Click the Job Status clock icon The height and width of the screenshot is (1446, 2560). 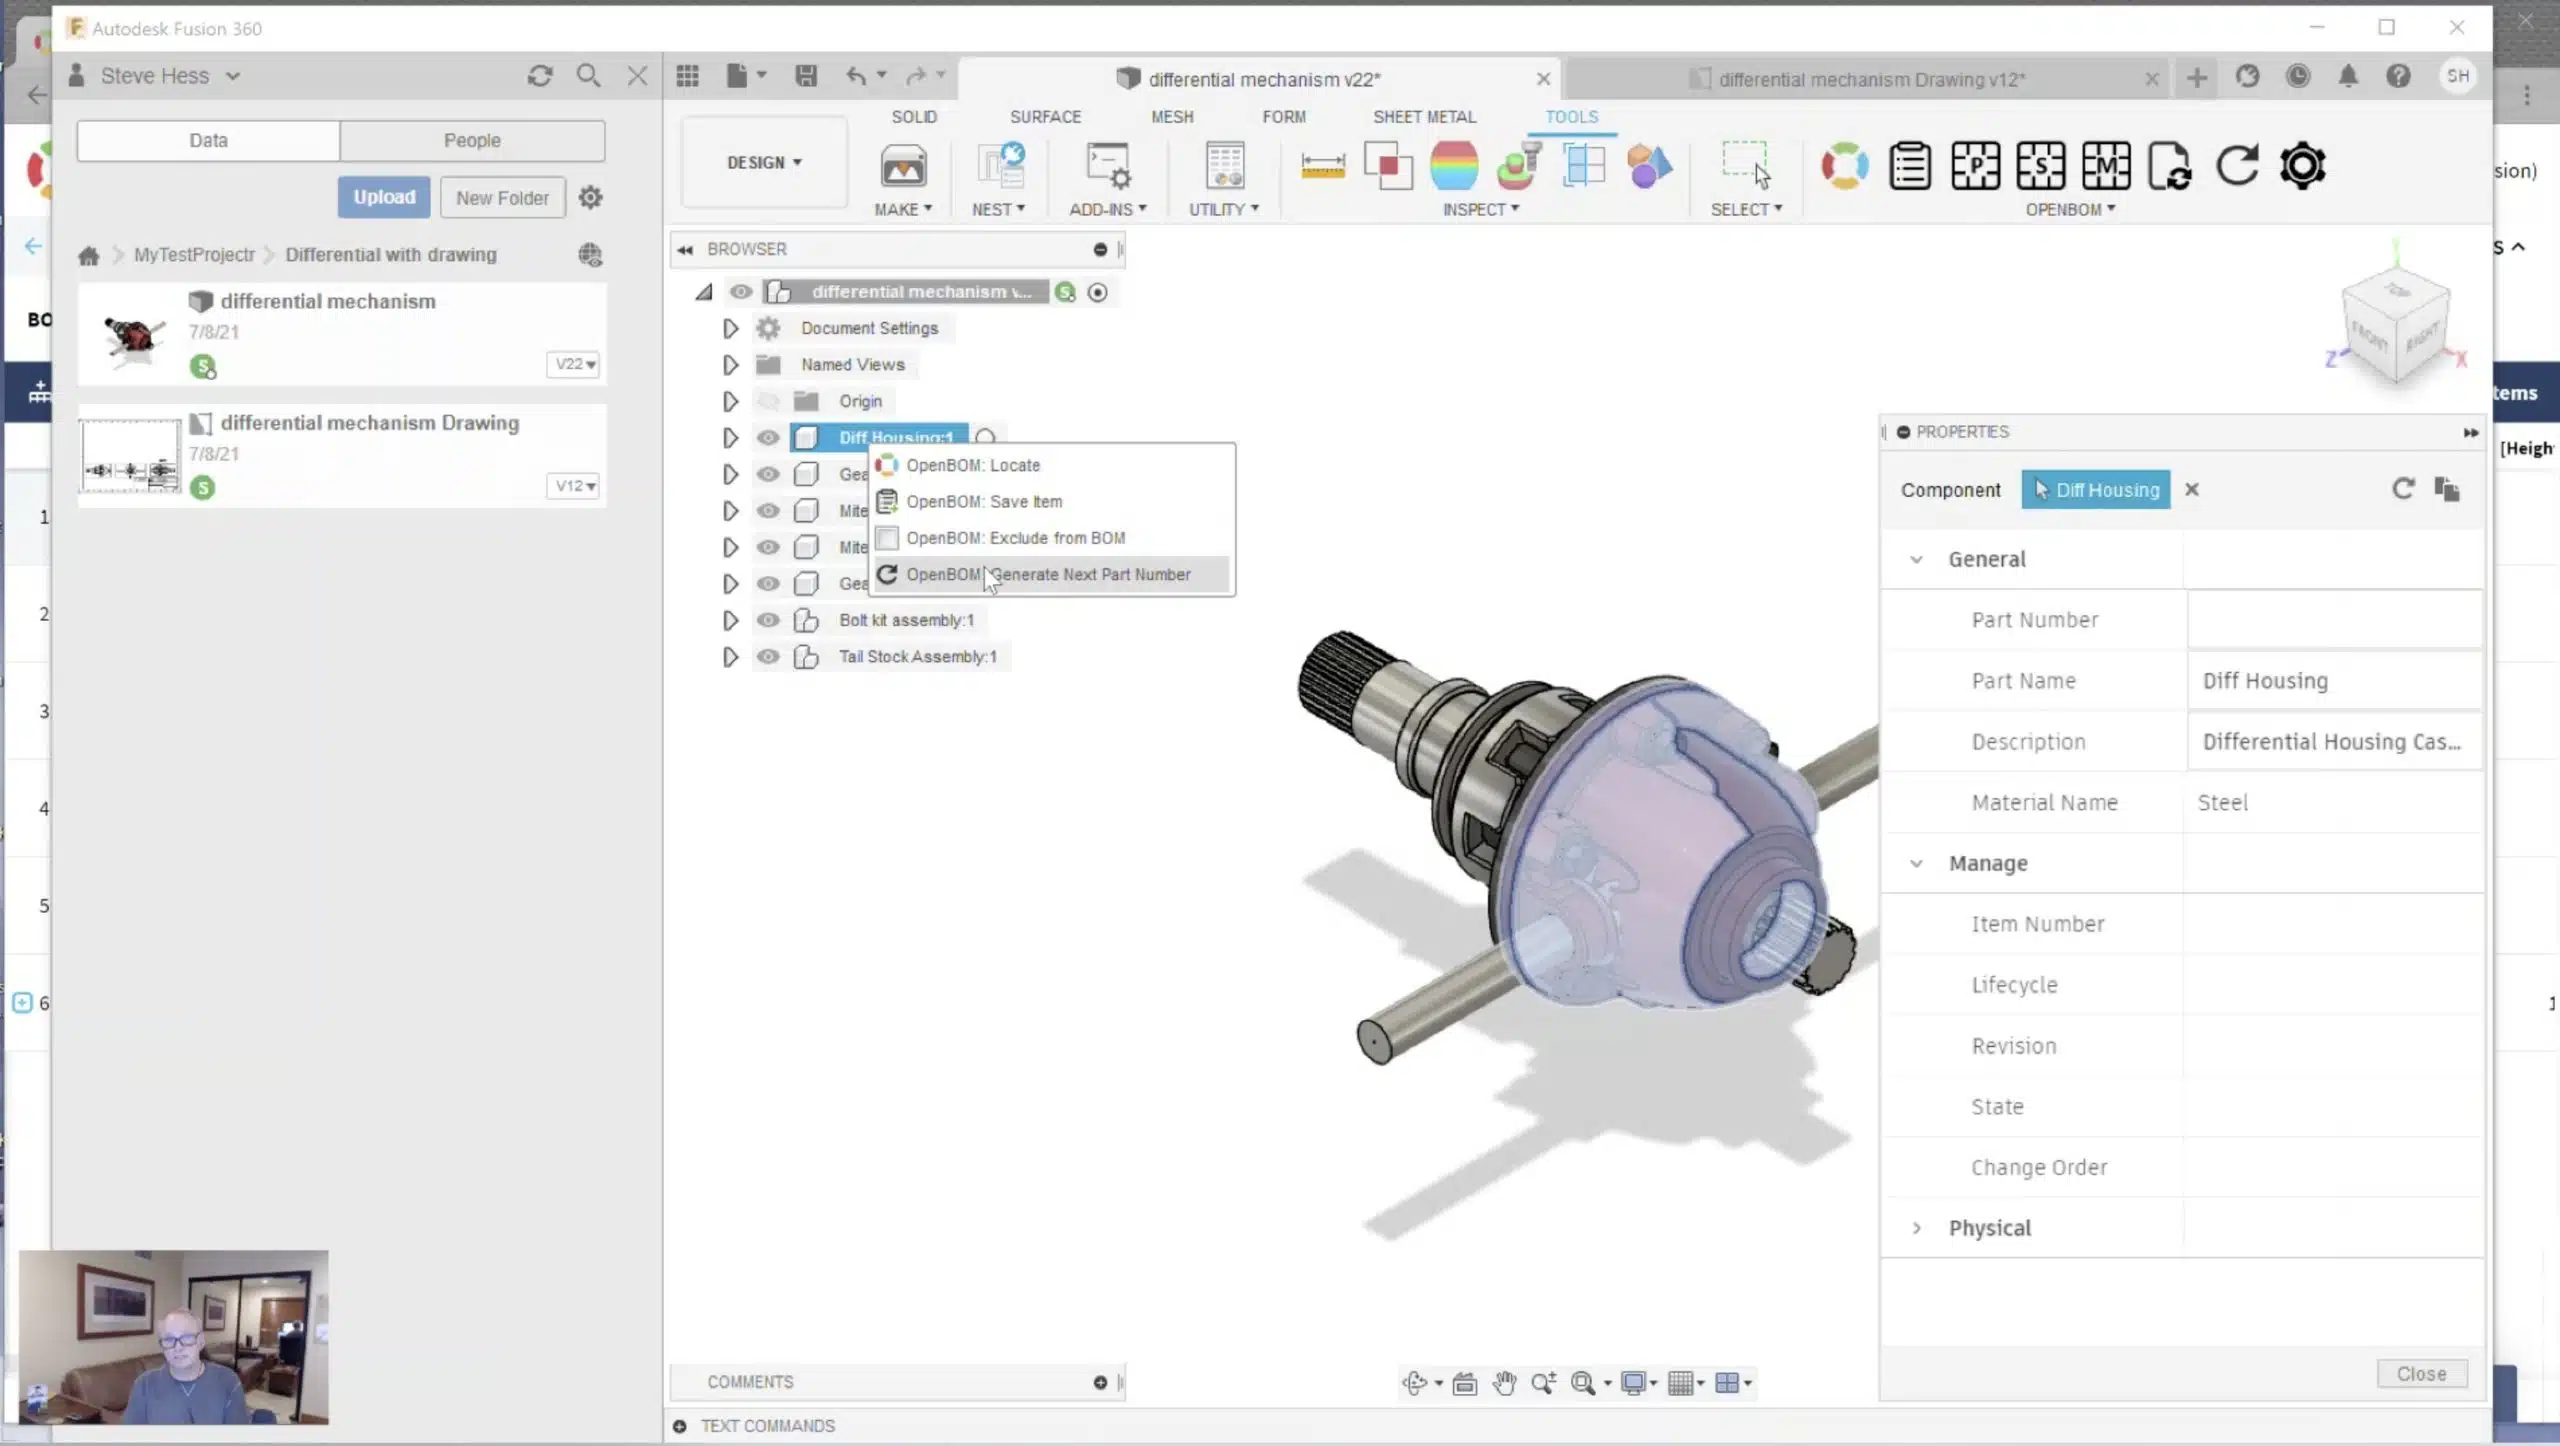click(2298, 76)
